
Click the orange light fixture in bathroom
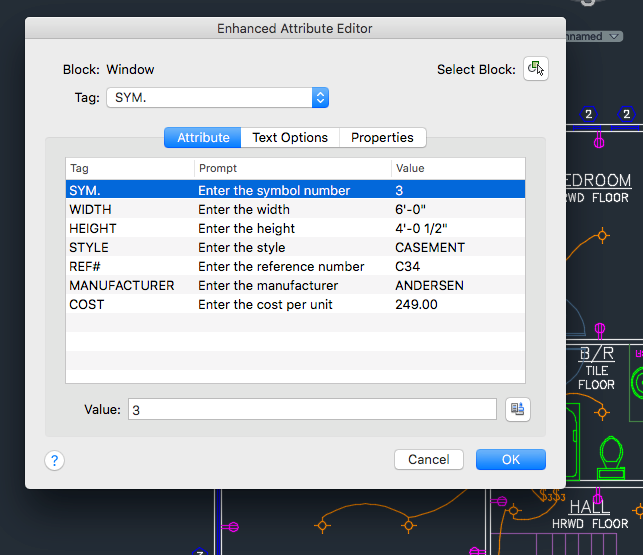[602, 412]
